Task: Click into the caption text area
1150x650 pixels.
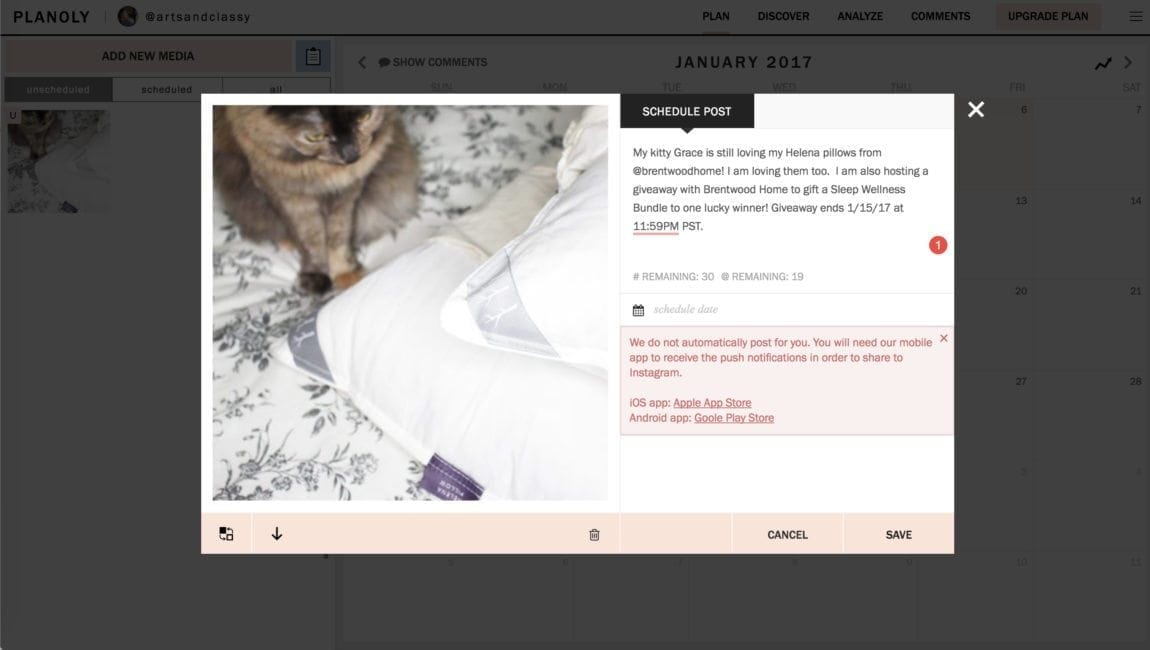Action: pos(781,198)
